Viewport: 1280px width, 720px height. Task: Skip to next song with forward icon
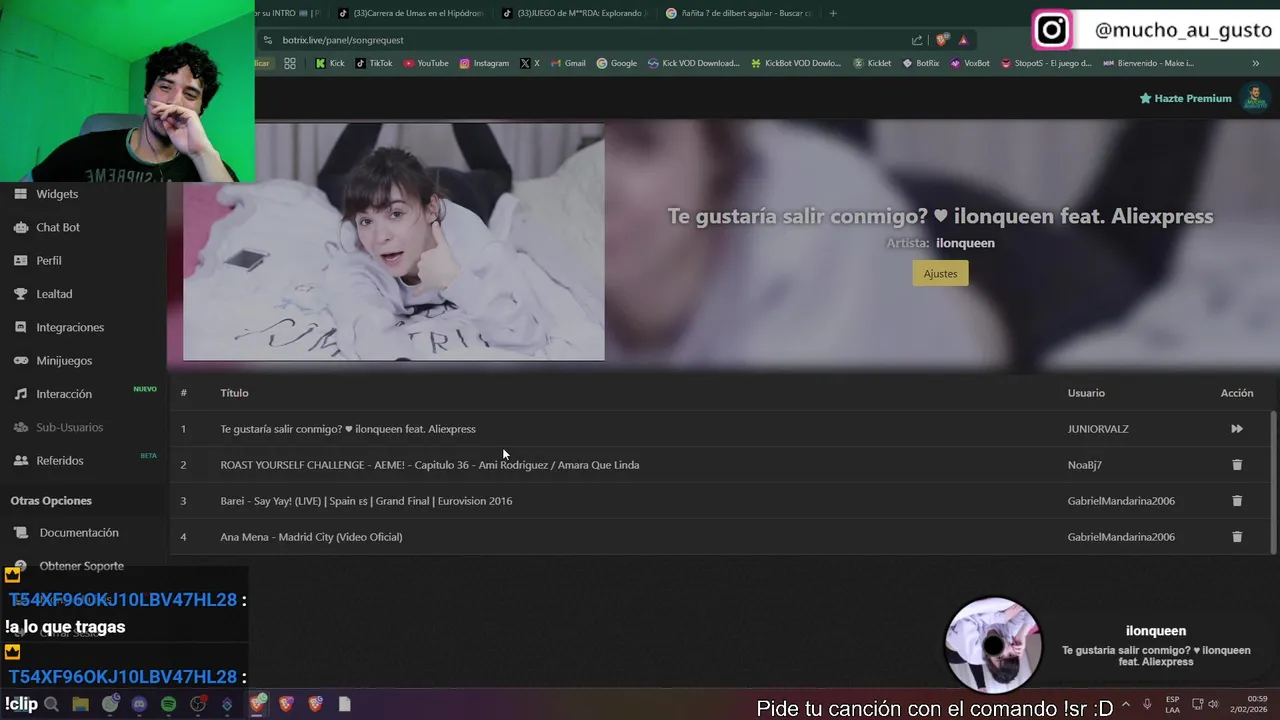[x=1237, y=429]
